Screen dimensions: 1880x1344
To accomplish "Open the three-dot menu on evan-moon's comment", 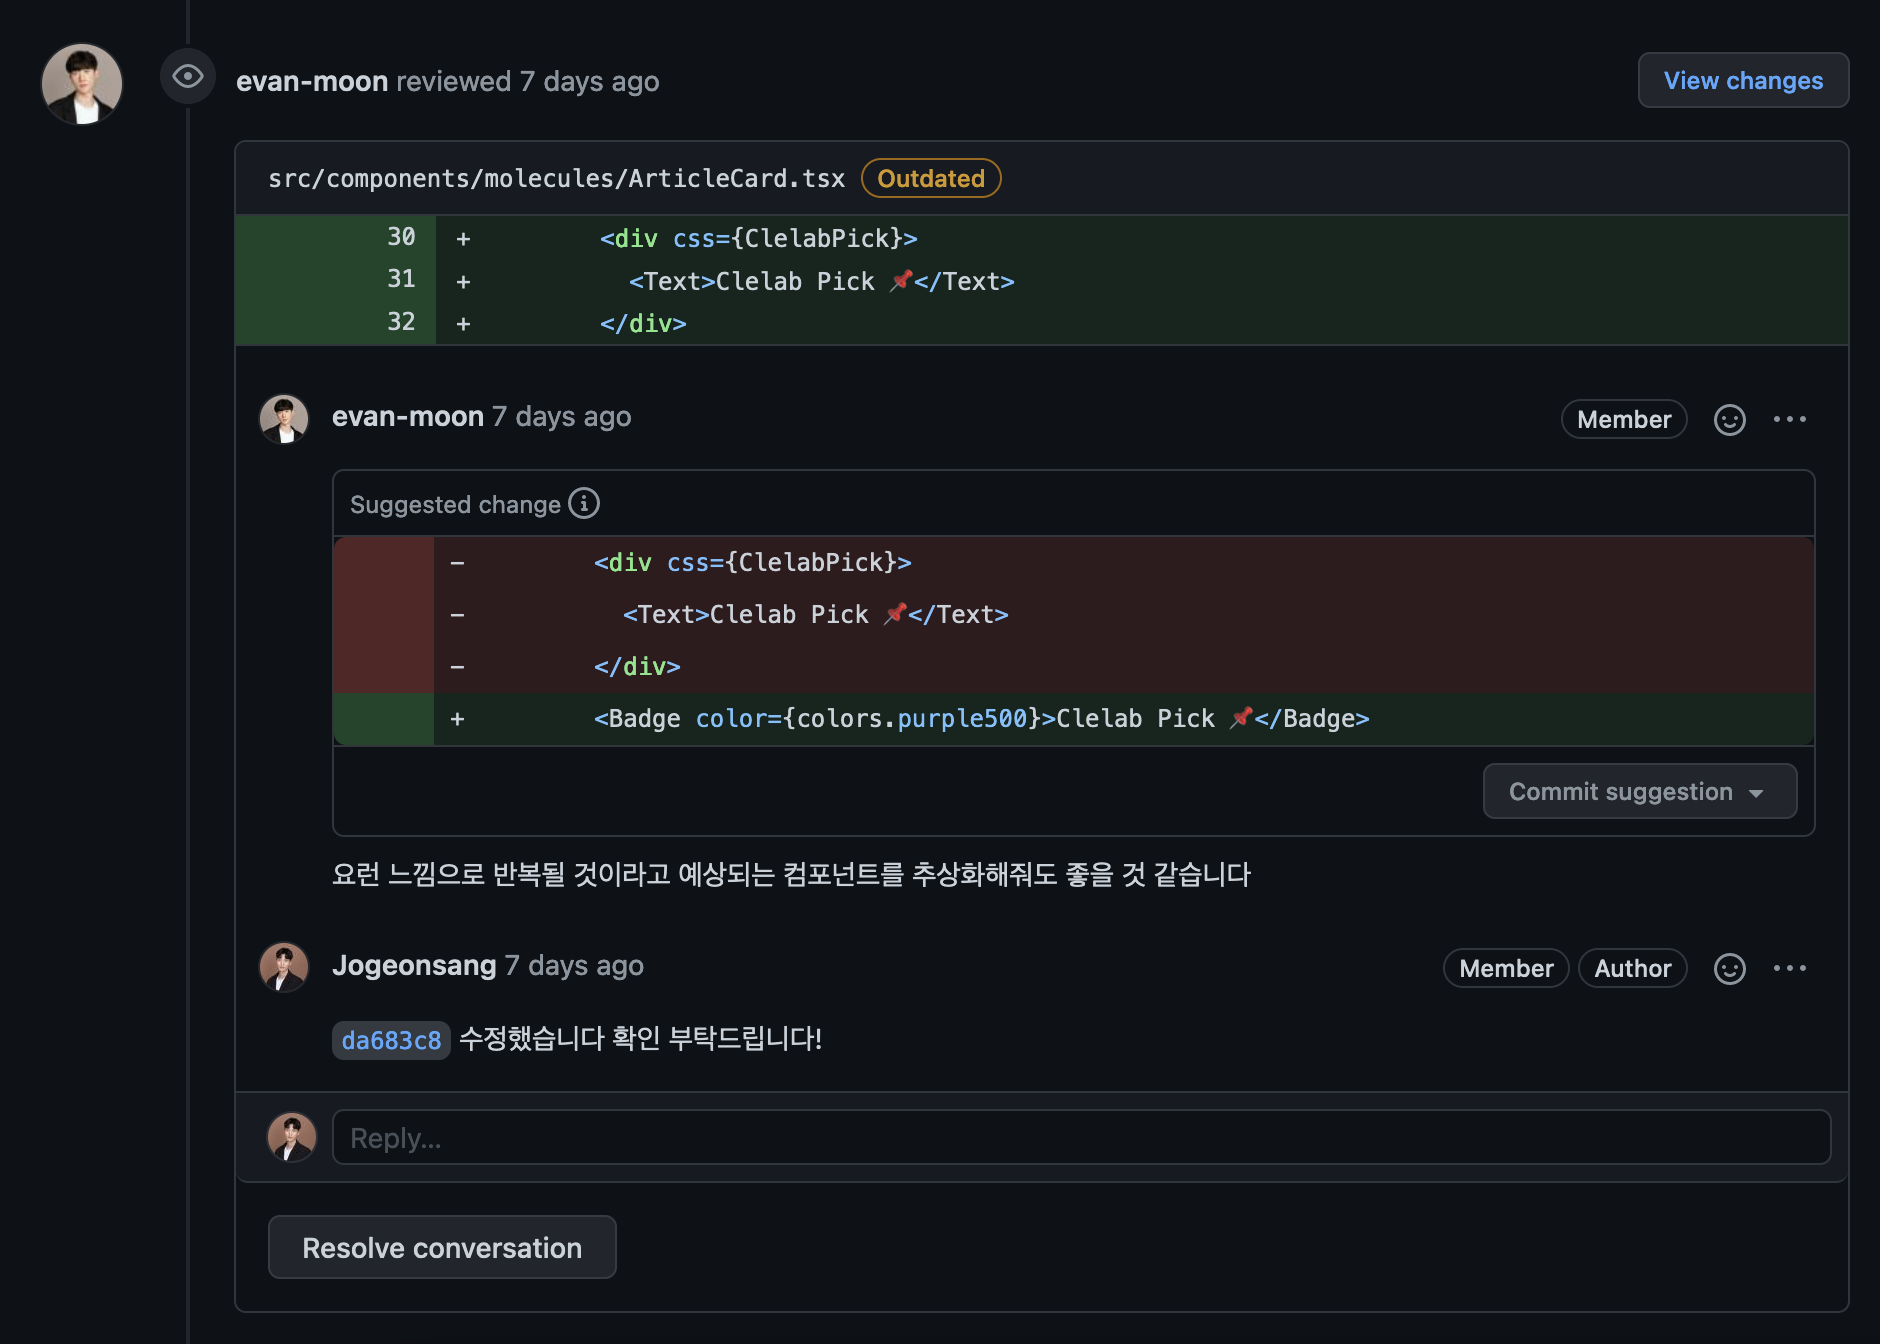I will pyautogui.click(x=1789, y=420).
